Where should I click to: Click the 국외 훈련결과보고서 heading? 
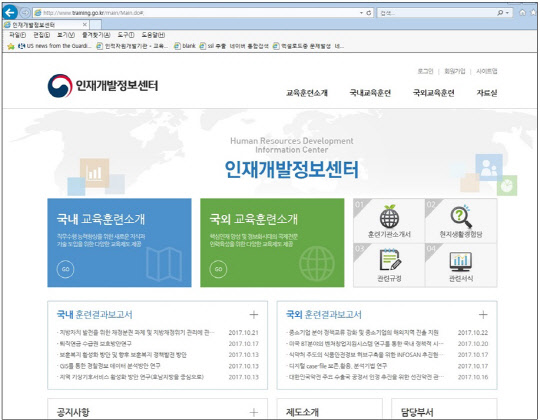pos(324,314)
